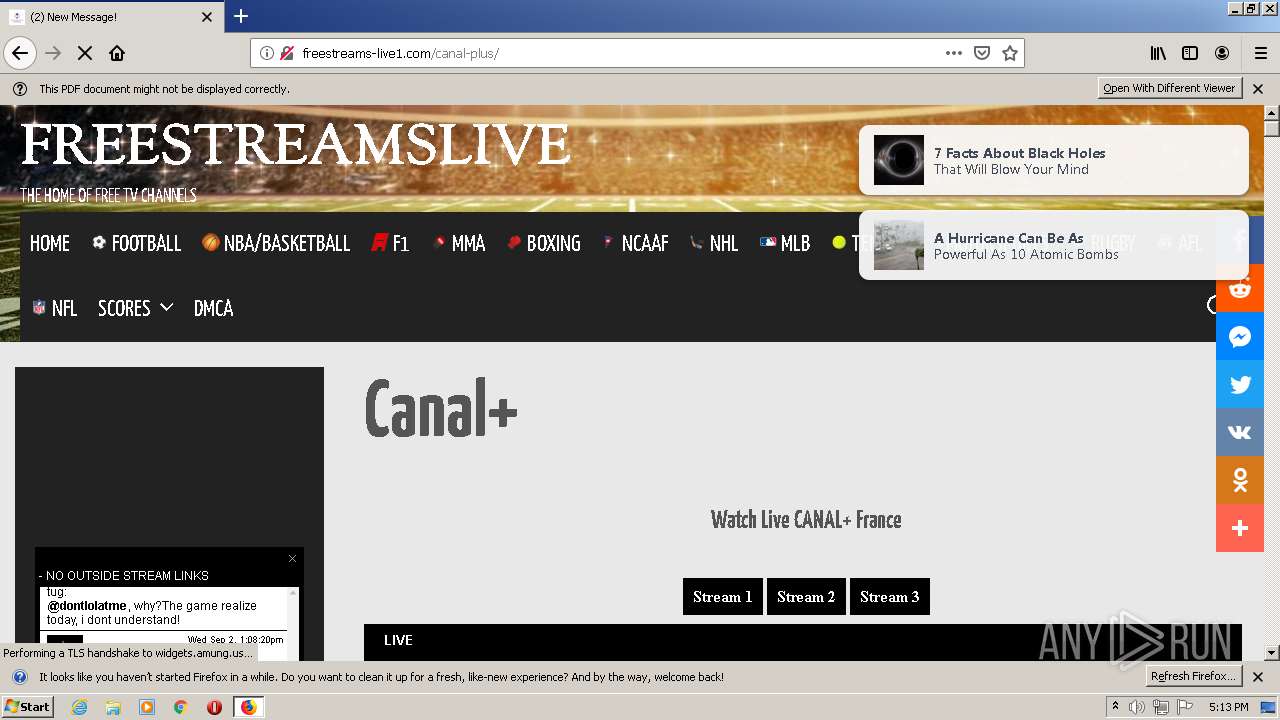
Task: Open black holes ad thumbnail
Action: pyautogui.click(x=899, y=160)
